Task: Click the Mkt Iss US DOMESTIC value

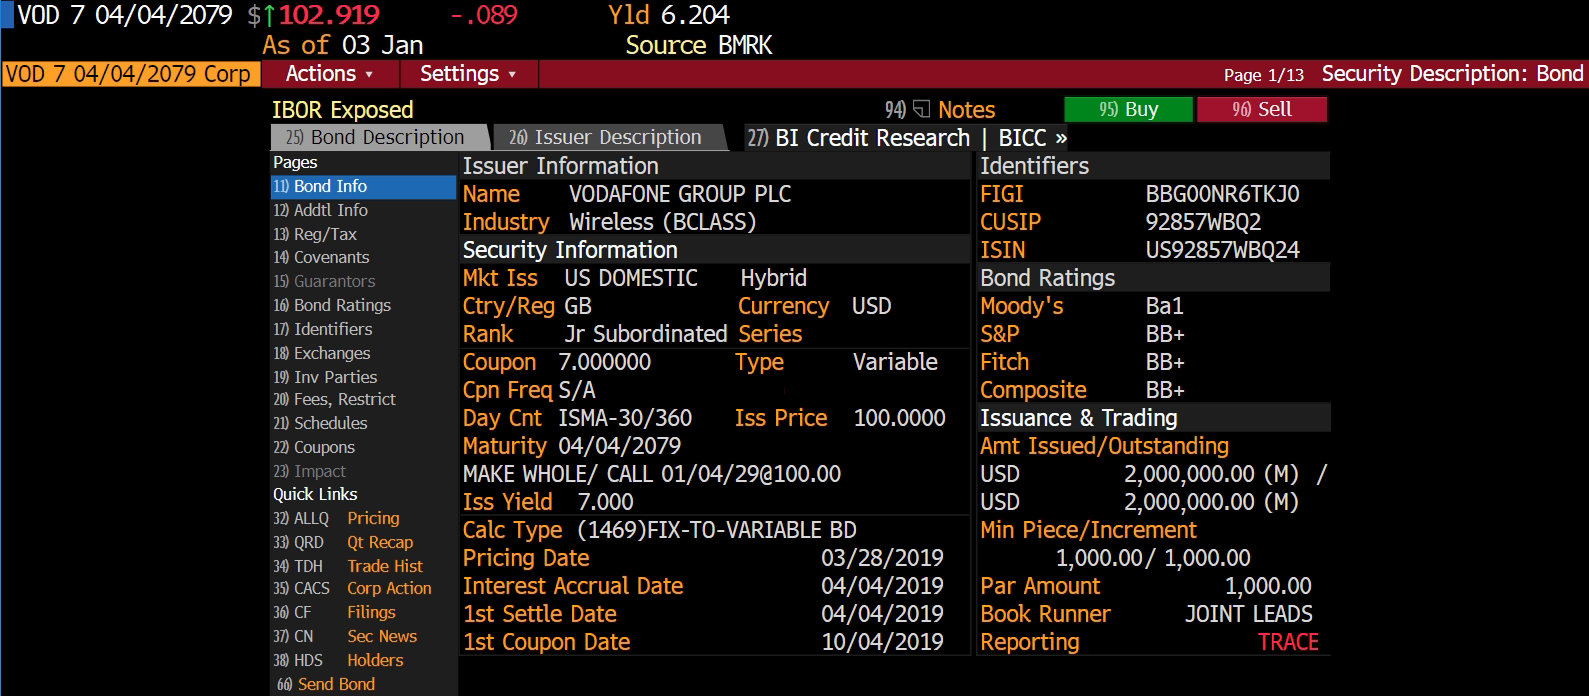Action: (x=631, y=278)
